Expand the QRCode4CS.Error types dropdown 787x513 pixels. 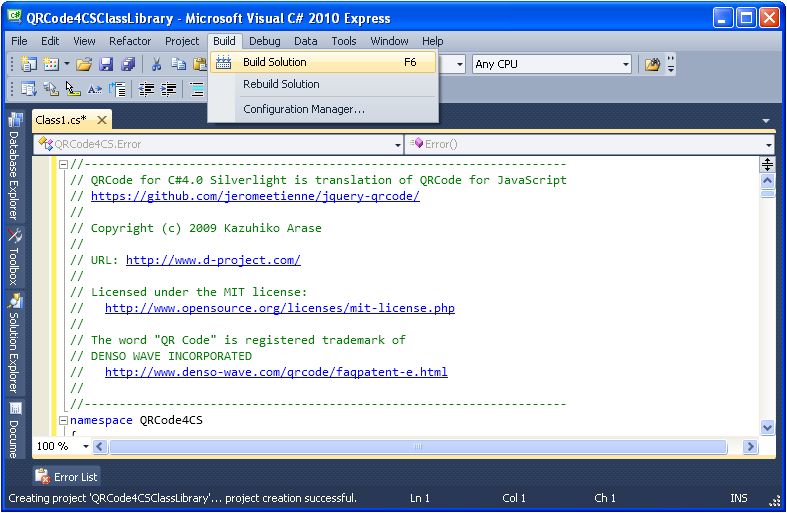coord(398,145)
